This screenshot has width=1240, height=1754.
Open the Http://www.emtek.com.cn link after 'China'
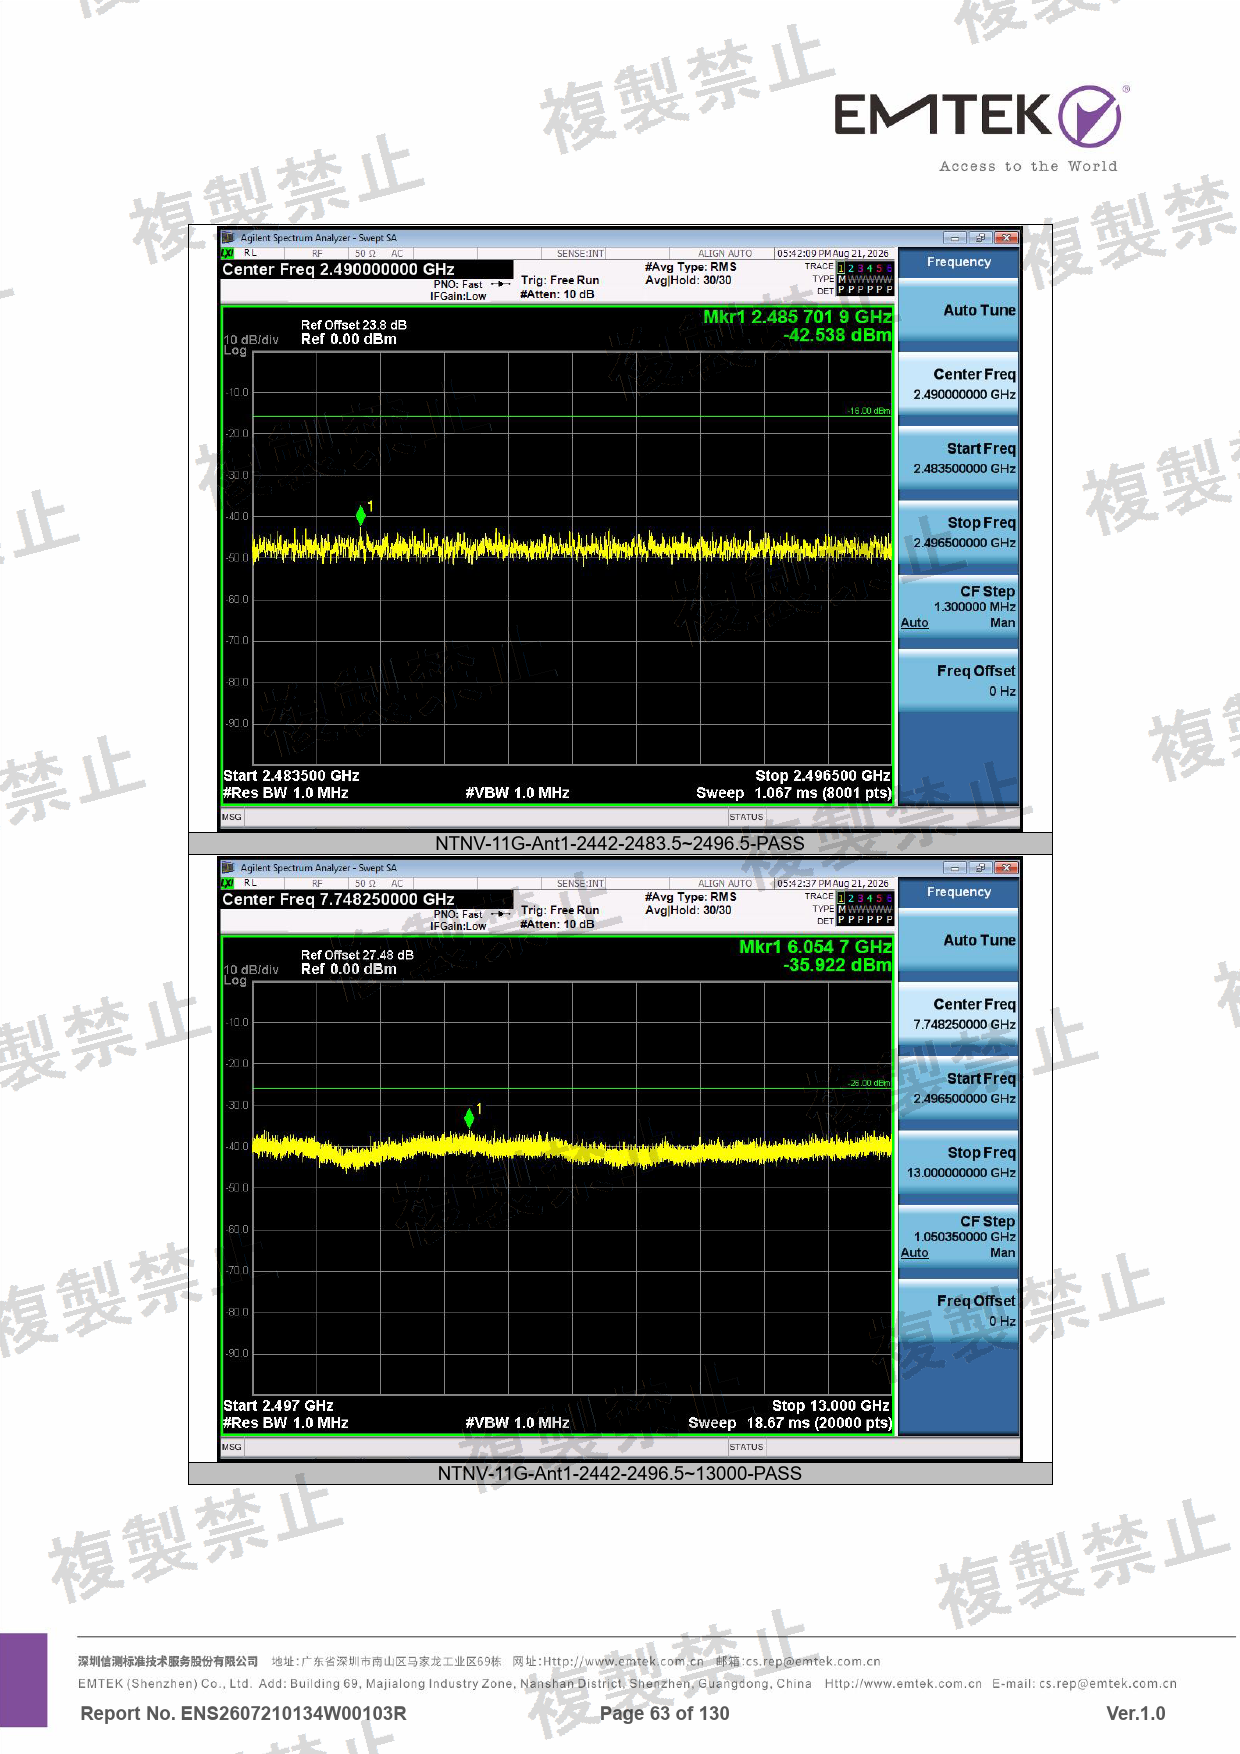903,1684
